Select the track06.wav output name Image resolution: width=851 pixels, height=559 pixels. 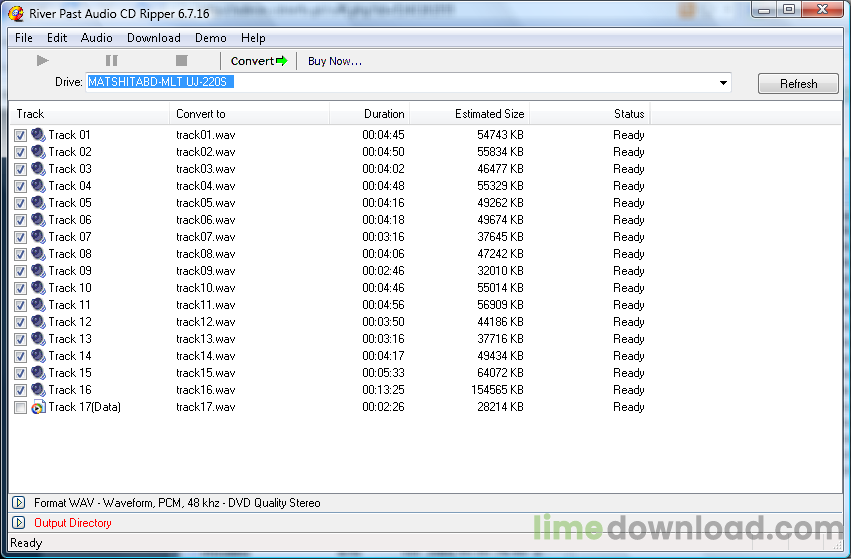tap(206, 220)
